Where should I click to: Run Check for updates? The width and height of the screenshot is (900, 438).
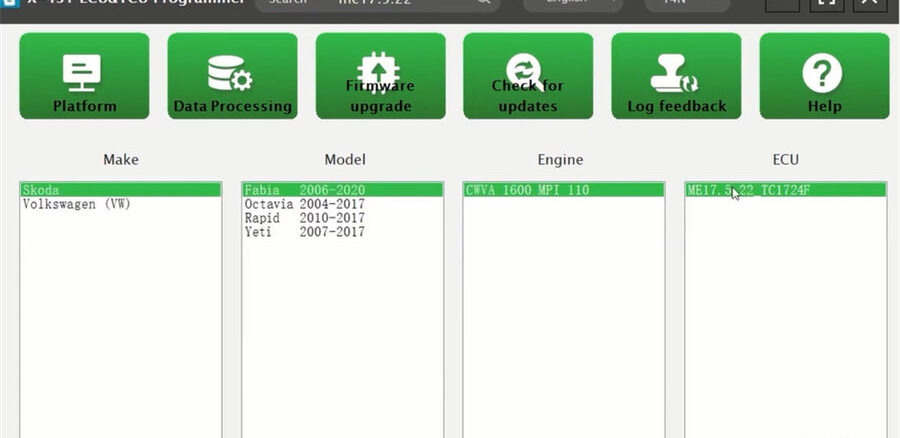[x=528, y=76]
